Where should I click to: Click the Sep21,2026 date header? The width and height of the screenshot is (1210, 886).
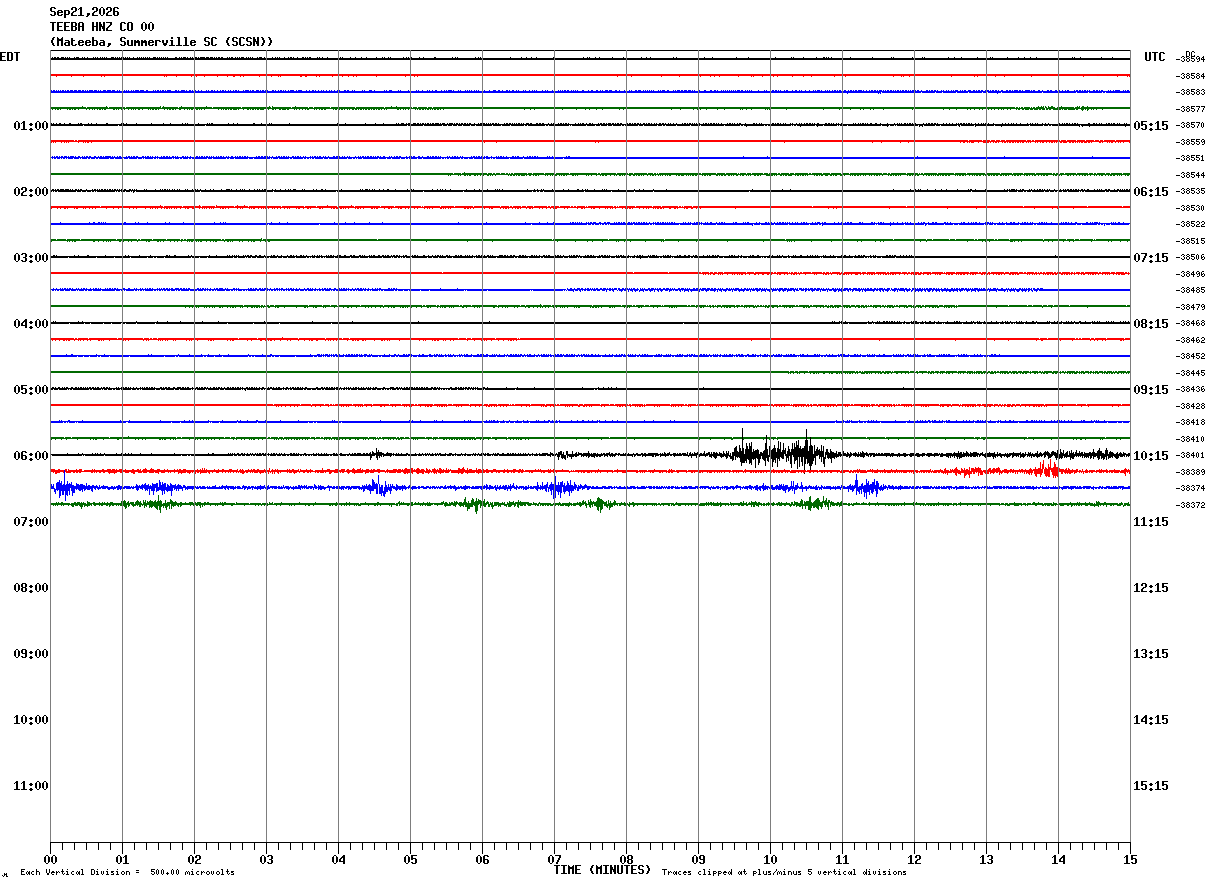tap(84, 12)
